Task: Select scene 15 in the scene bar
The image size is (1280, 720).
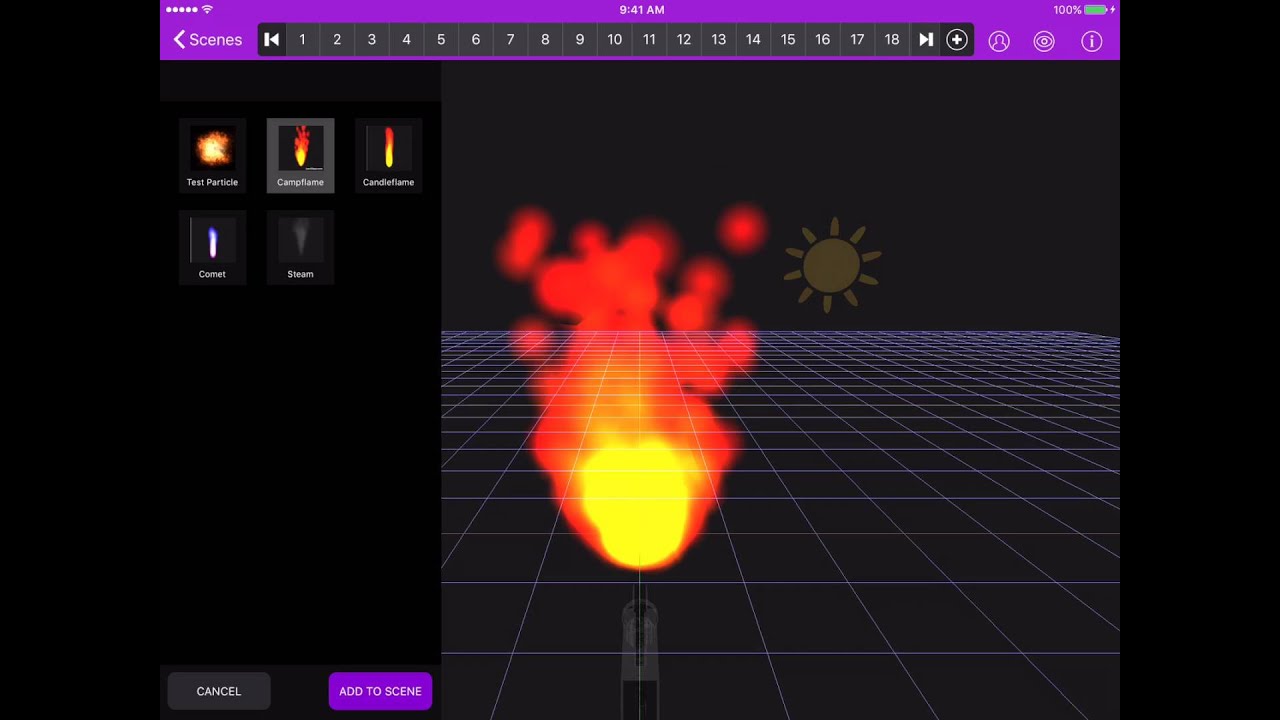Action: point(788,40)
